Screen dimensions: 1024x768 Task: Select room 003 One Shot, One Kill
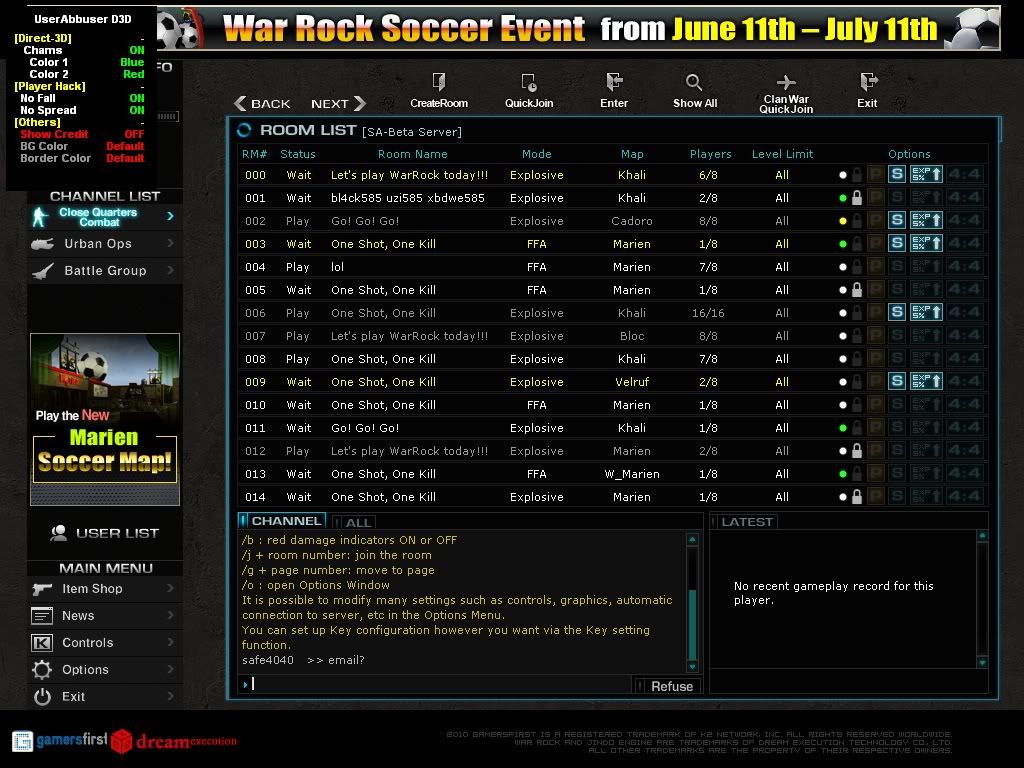tap(612, 244)
